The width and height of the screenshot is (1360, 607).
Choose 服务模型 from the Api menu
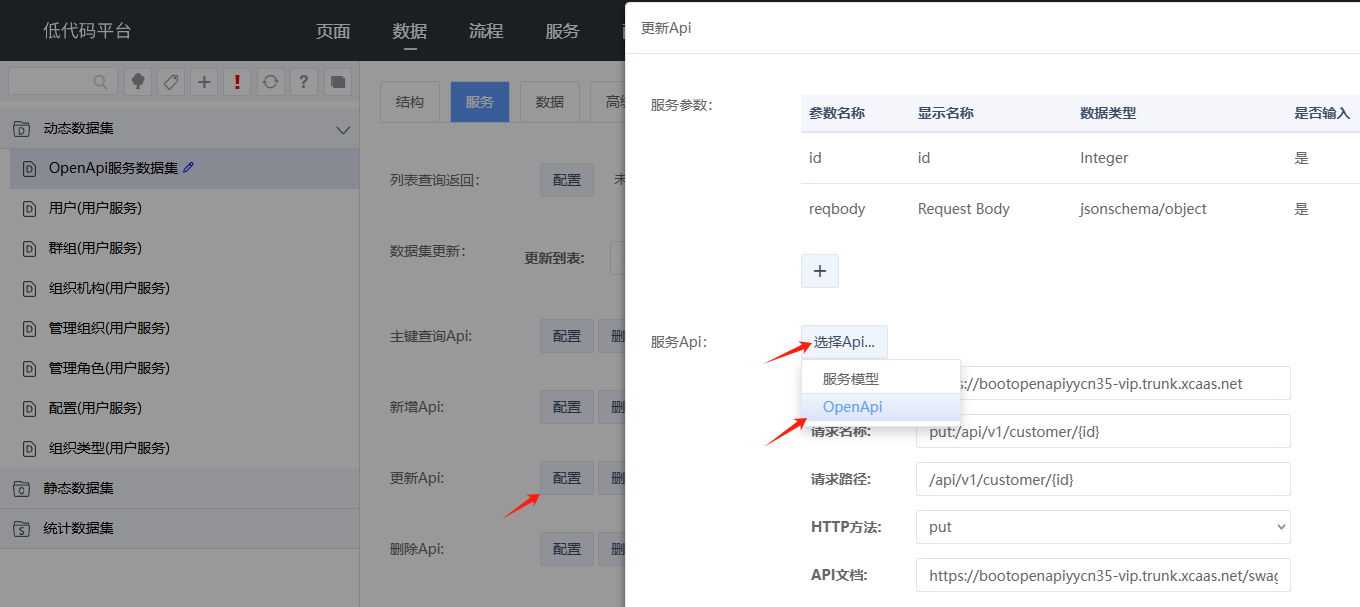(881, 379)
